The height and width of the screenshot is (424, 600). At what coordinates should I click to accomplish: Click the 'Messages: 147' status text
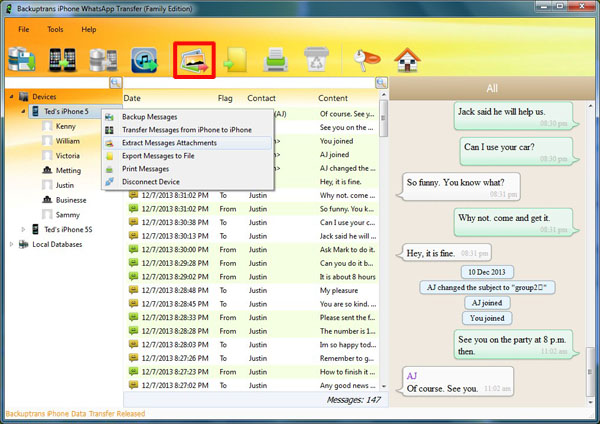click(x=354, y=400)
